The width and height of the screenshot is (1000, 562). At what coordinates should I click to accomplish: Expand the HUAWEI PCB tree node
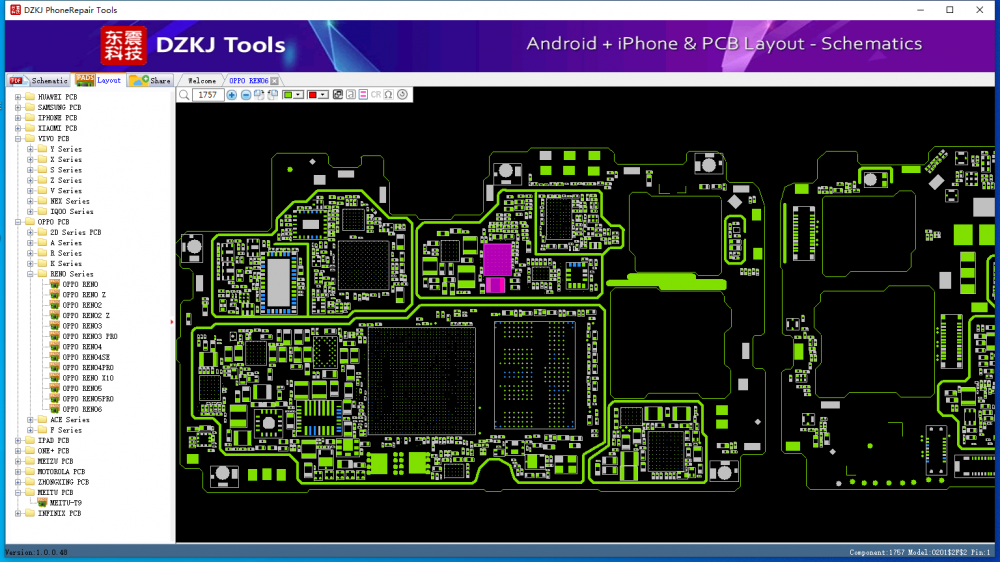tap(18, 97)
